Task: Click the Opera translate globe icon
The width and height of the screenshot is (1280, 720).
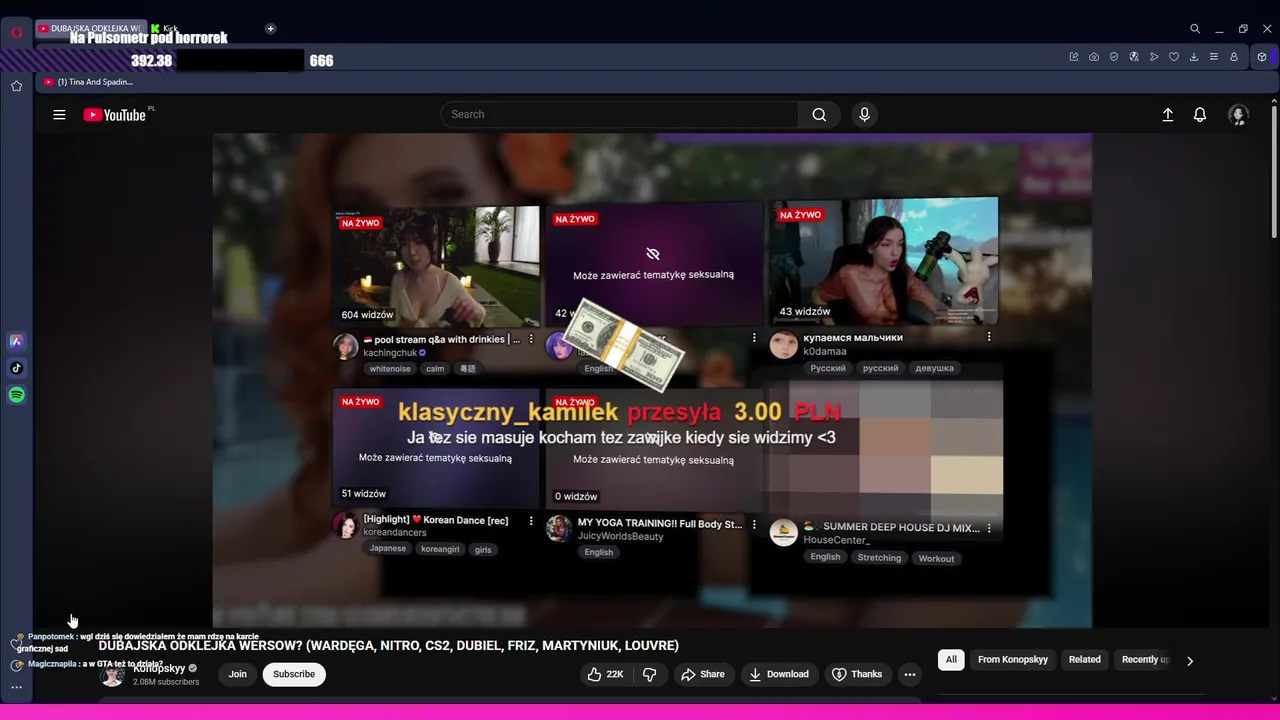Action: pos(1134,57)
